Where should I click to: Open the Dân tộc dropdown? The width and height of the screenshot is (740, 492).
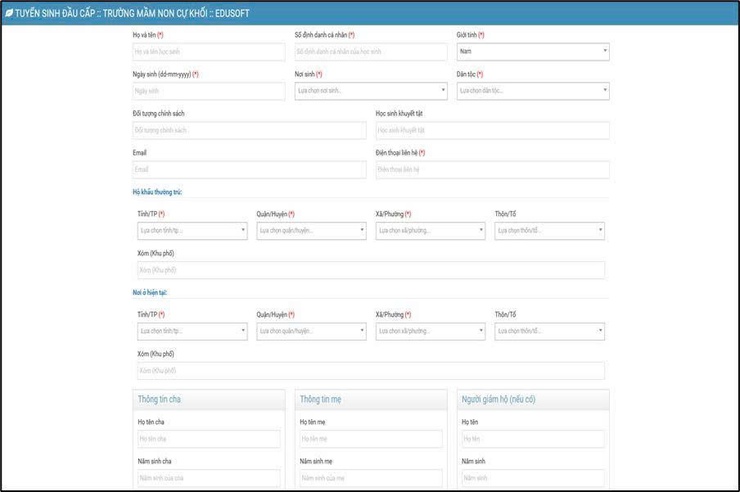[x=533, y=91]
